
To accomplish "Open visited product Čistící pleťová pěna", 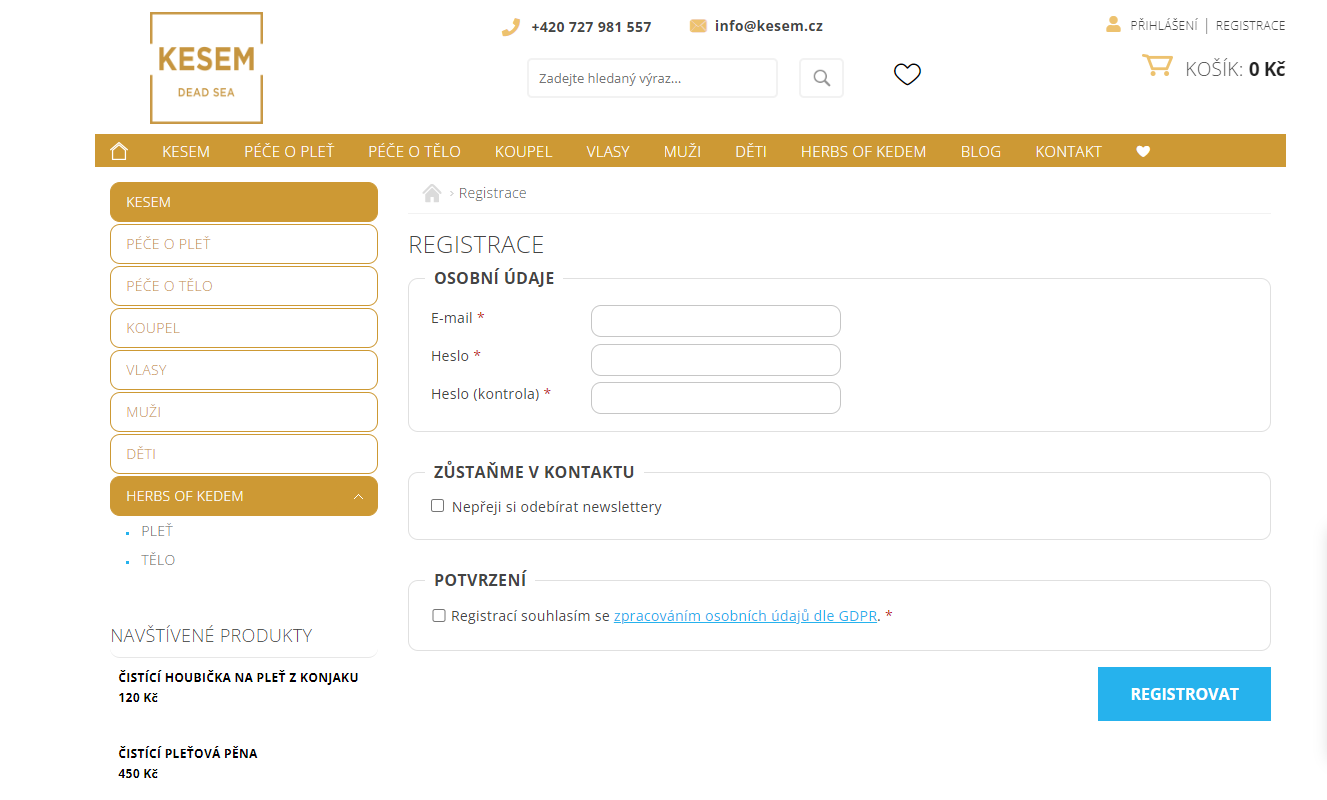I will (x=188, y=753).
